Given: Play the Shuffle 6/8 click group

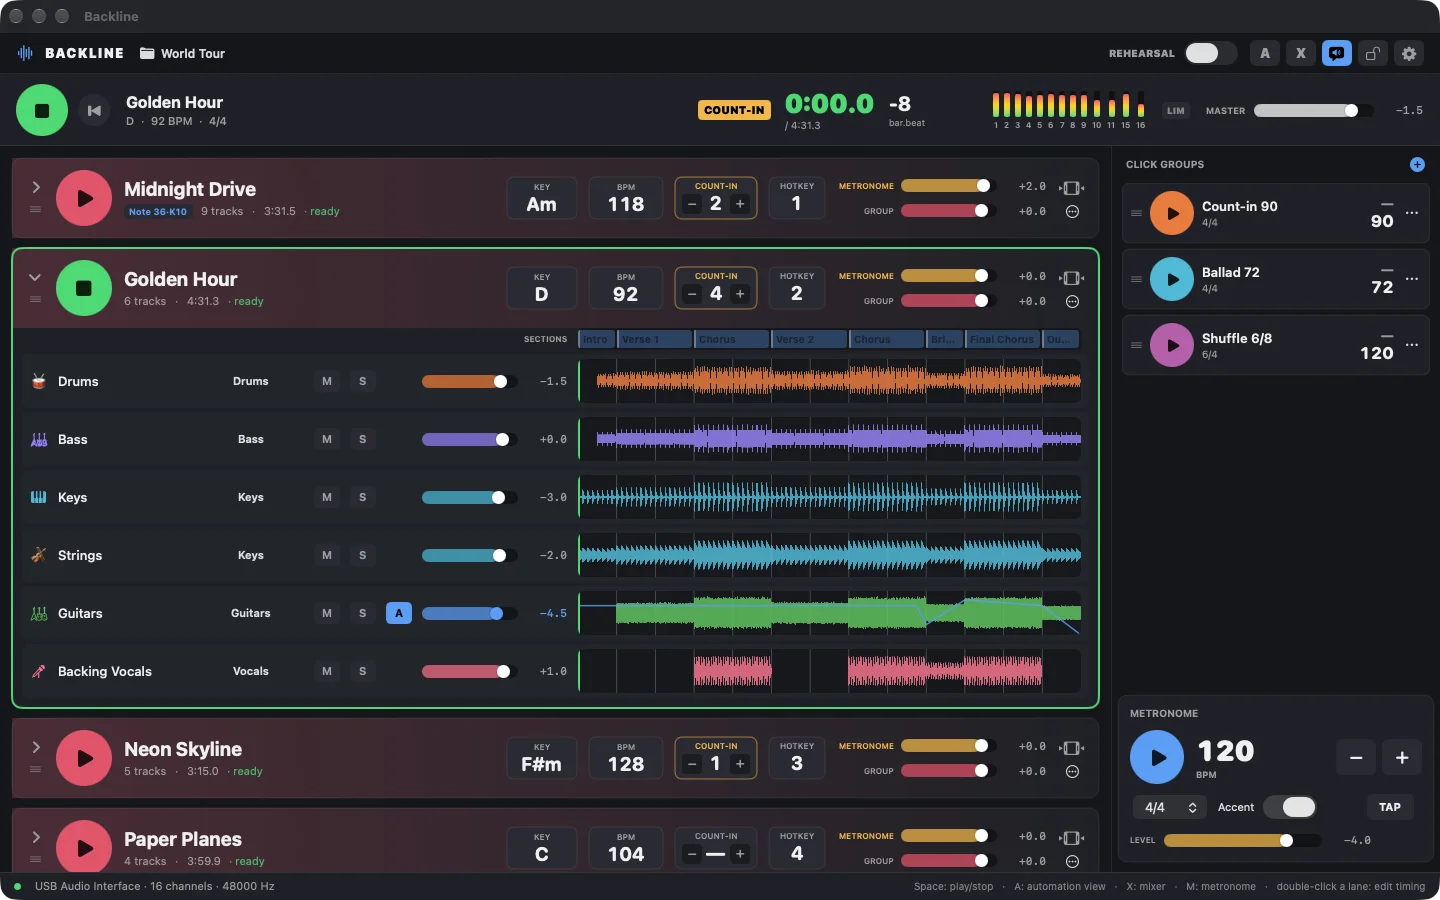Looking at the screenshot, I should pyautogui.click(x=1172, y=345).
